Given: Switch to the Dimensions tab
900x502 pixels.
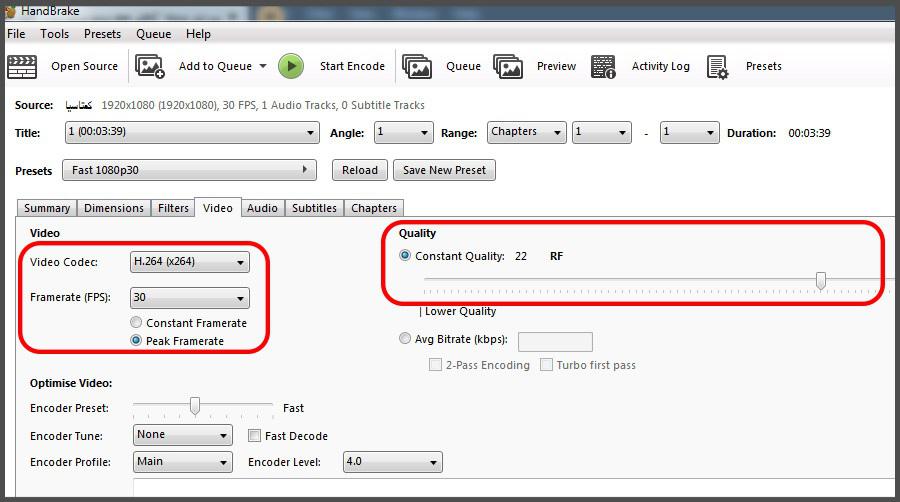Looking at the screenshot, I should coord(114,208).
